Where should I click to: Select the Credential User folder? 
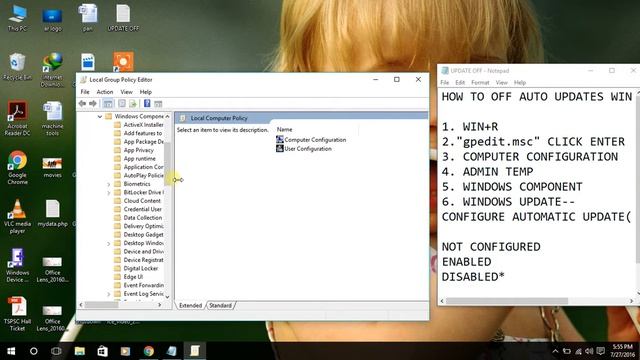click(138, 209)
